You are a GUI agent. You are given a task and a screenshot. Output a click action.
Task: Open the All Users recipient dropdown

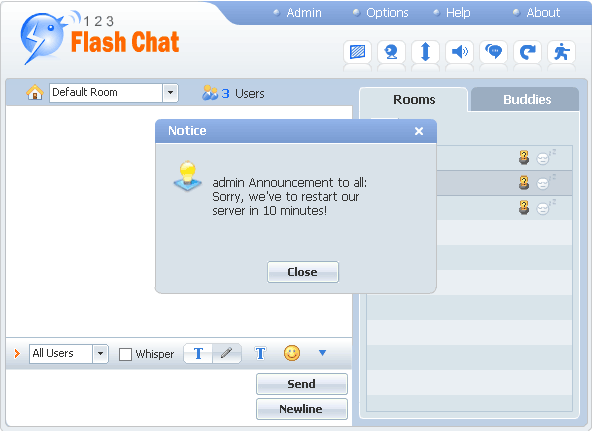click(x=100, y=354)
